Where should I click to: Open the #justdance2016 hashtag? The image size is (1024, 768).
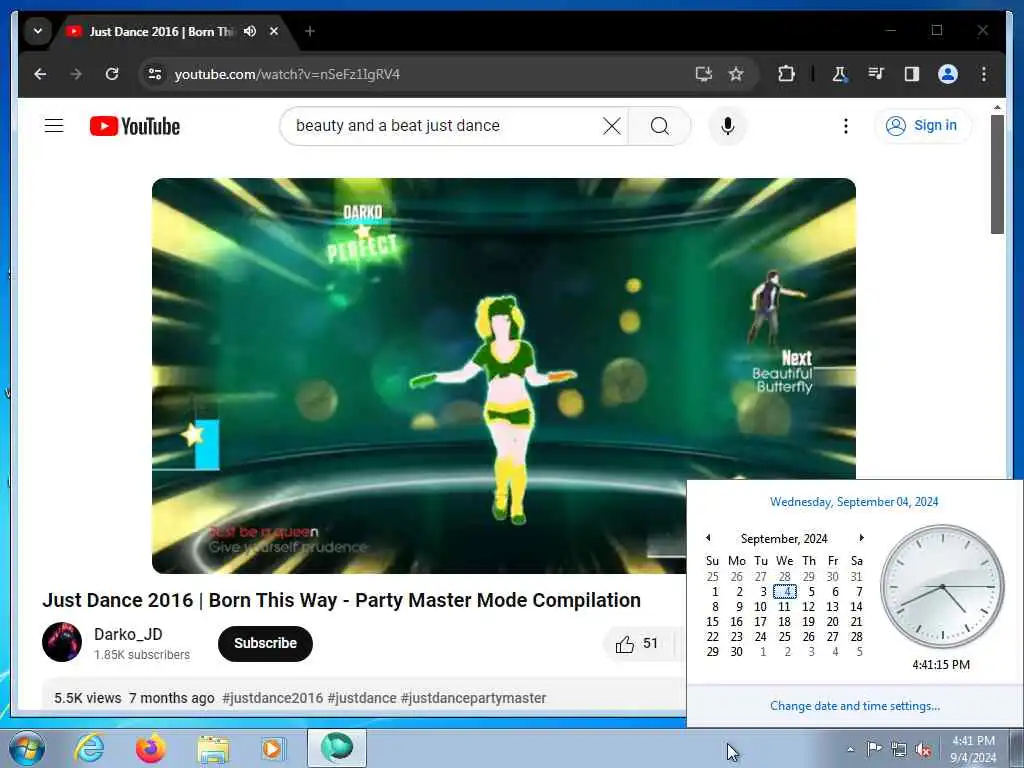click(x=272, y=698)
